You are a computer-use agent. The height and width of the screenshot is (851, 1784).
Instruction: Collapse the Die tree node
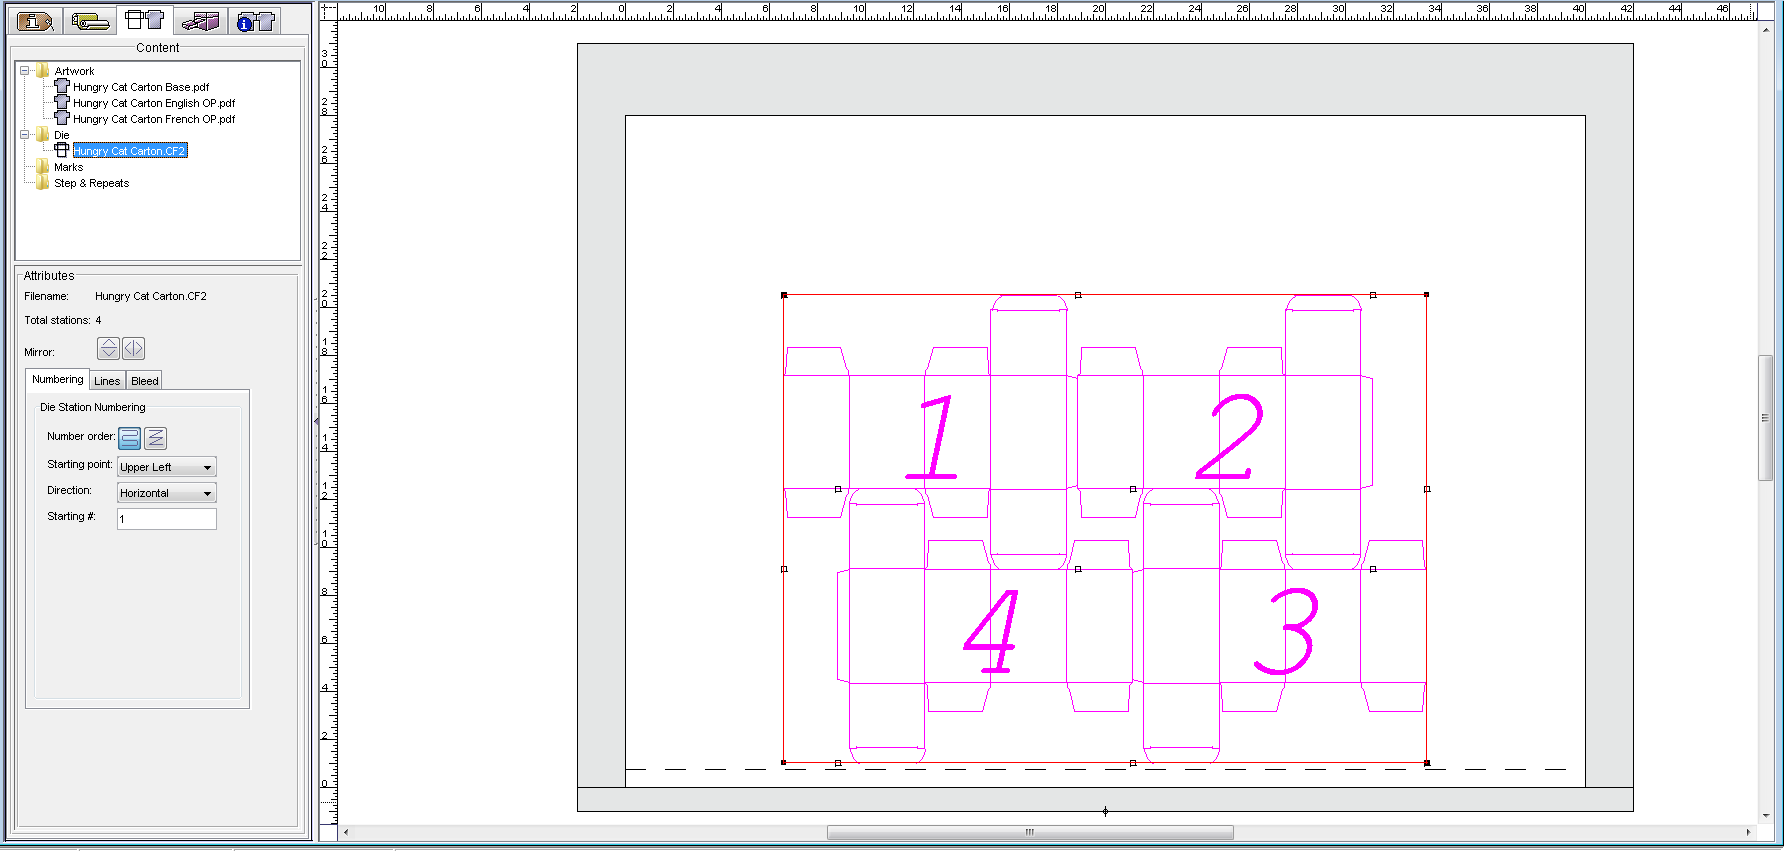tap(24, 135)
